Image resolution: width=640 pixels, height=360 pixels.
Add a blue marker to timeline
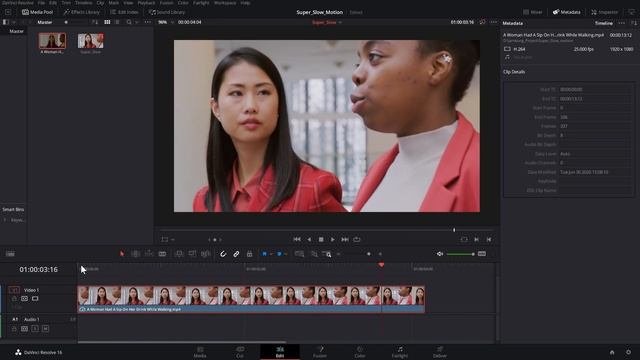click(279, 254)
